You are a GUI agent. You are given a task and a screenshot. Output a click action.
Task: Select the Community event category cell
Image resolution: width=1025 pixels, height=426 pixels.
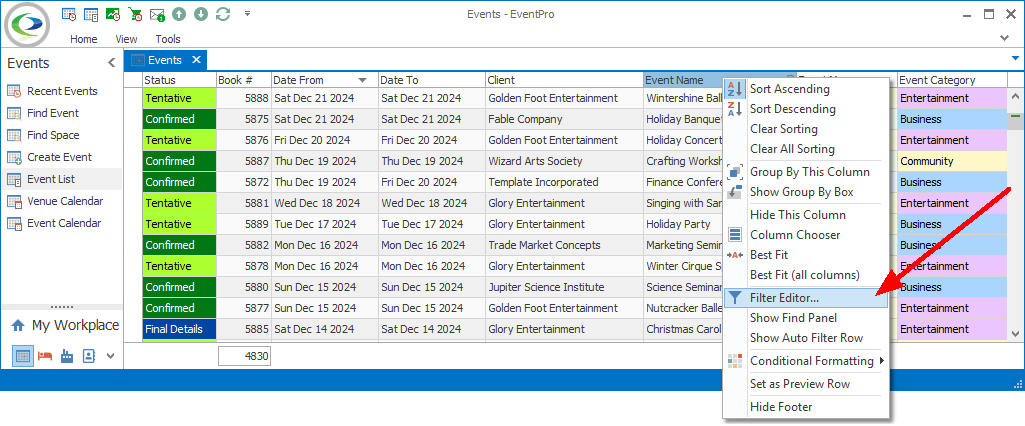(952, 161)
